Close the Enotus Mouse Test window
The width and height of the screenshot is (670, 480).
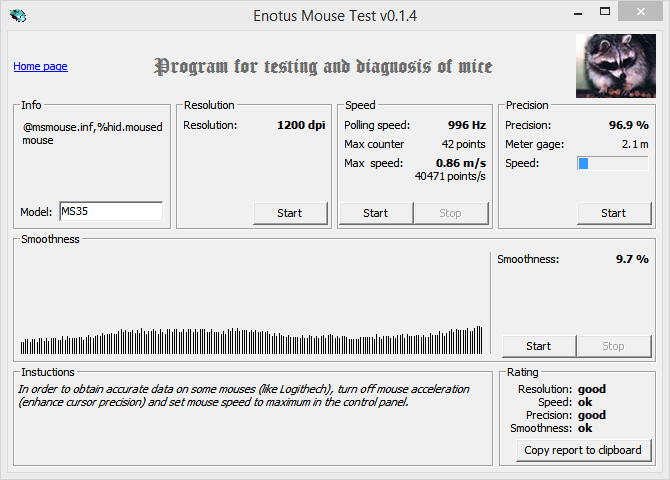click(641, 12)
